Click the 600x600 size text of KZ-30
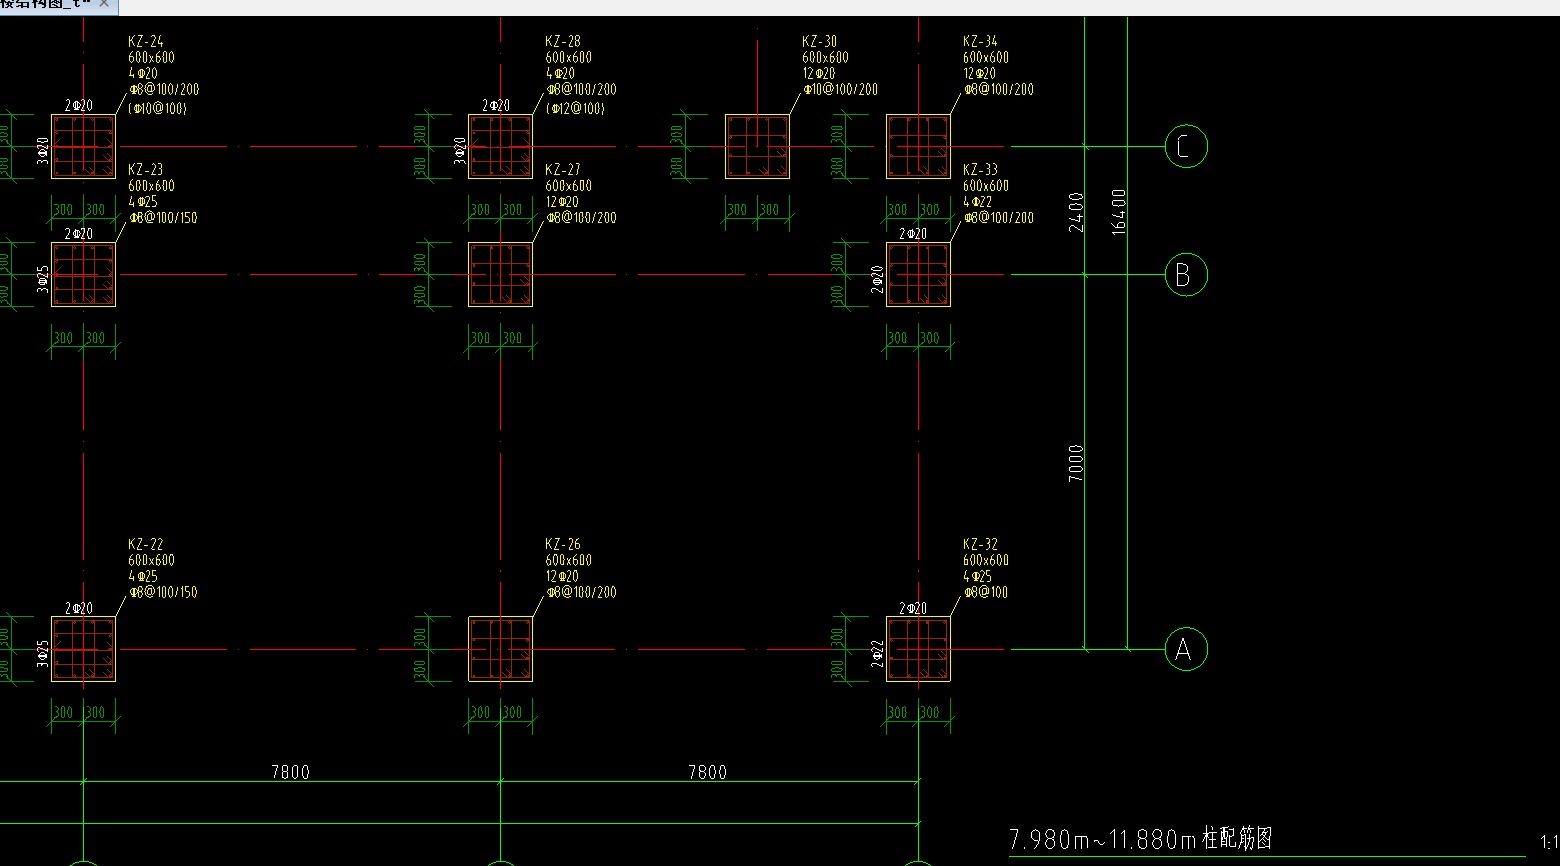This screenshot has height=866, width=1560. 825,58
